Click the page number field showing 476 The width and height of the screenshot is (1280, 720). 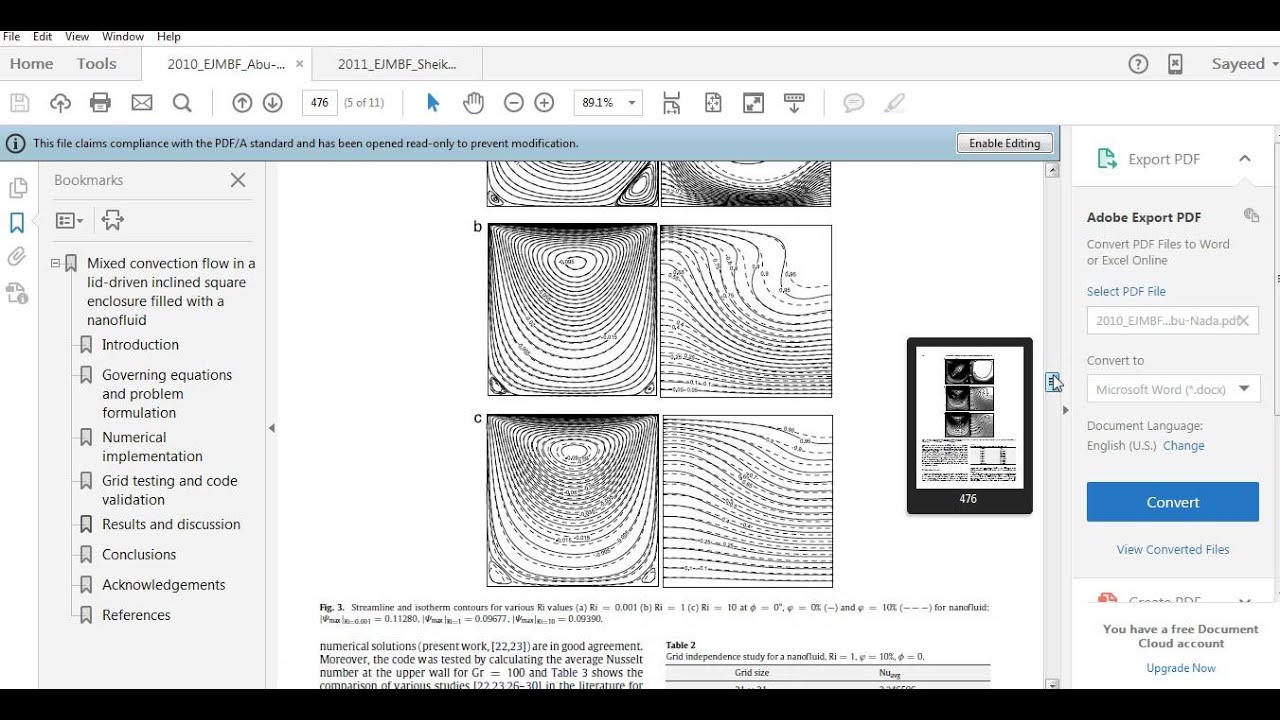pyautogui.click(x=319, y=102)
